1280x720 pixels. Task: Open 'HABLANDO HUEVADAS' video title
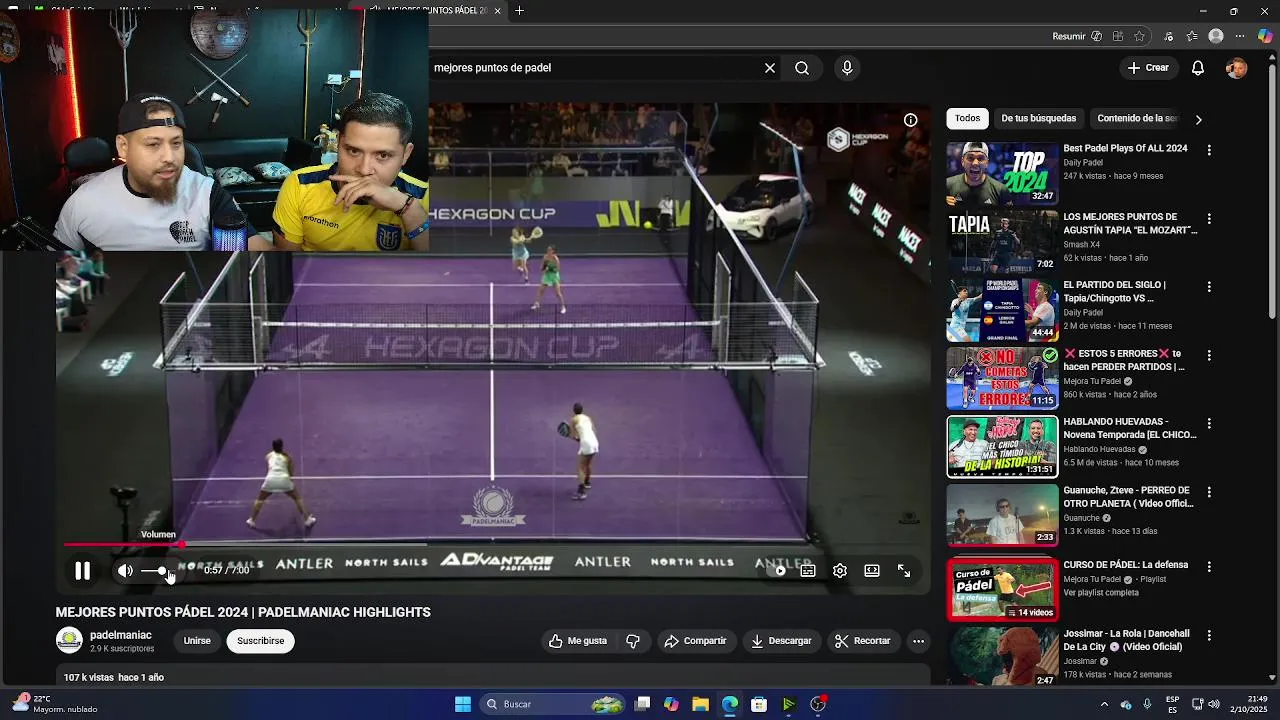[1130, 428]
